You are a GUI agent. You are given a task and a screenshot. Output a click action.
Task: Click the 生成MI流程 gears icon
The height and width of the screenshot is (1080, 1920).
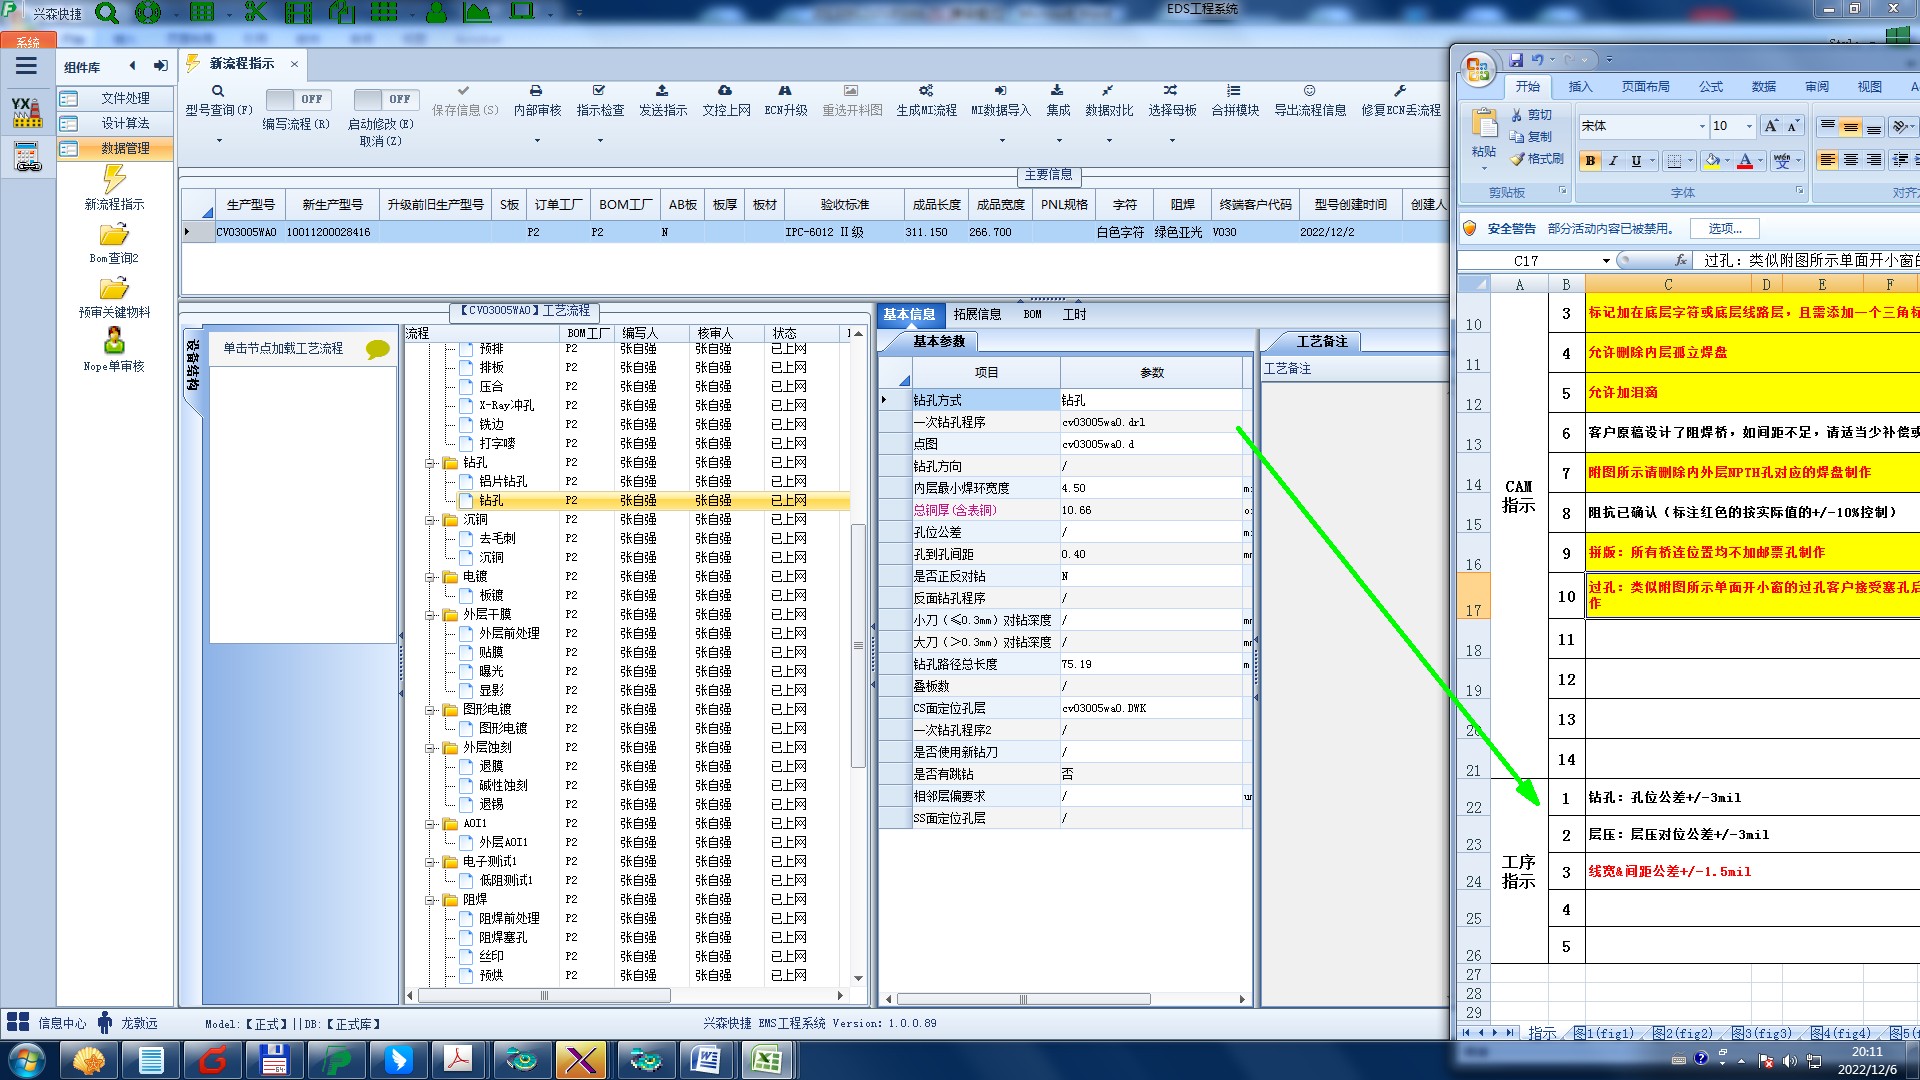coord(926,91)
